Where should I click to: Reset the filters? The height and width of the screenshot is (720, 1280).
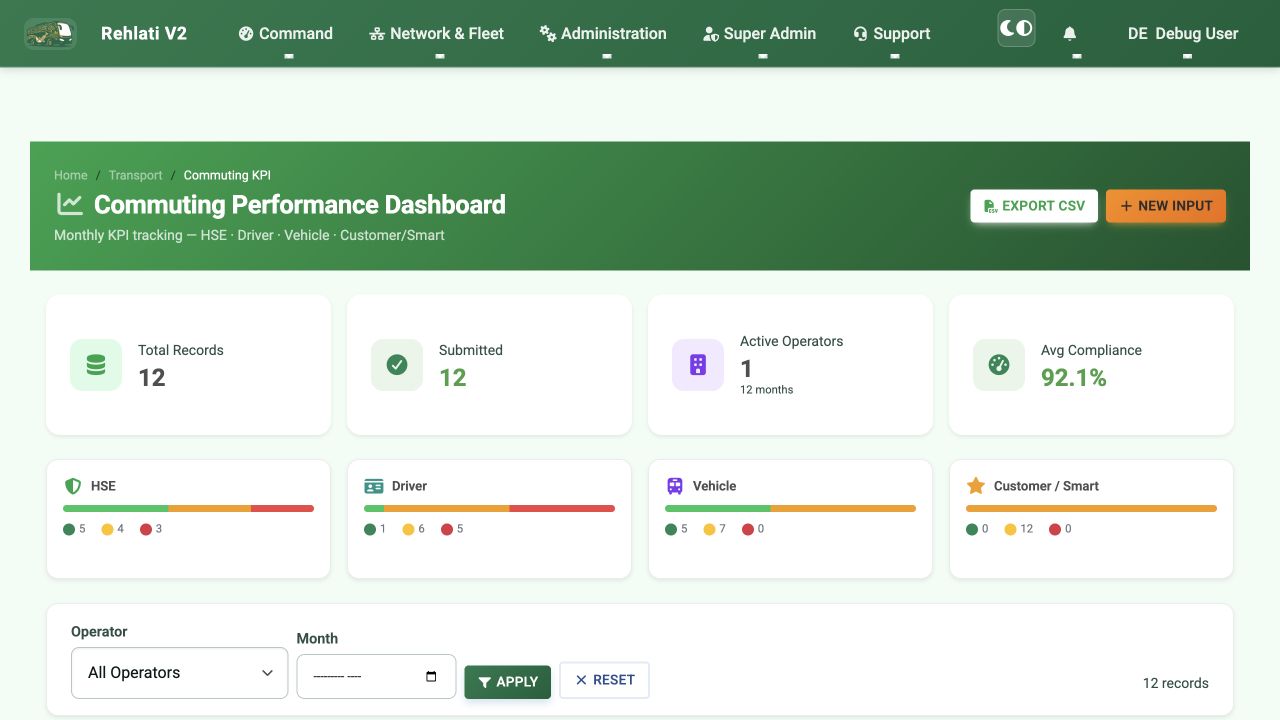point(604,680)
